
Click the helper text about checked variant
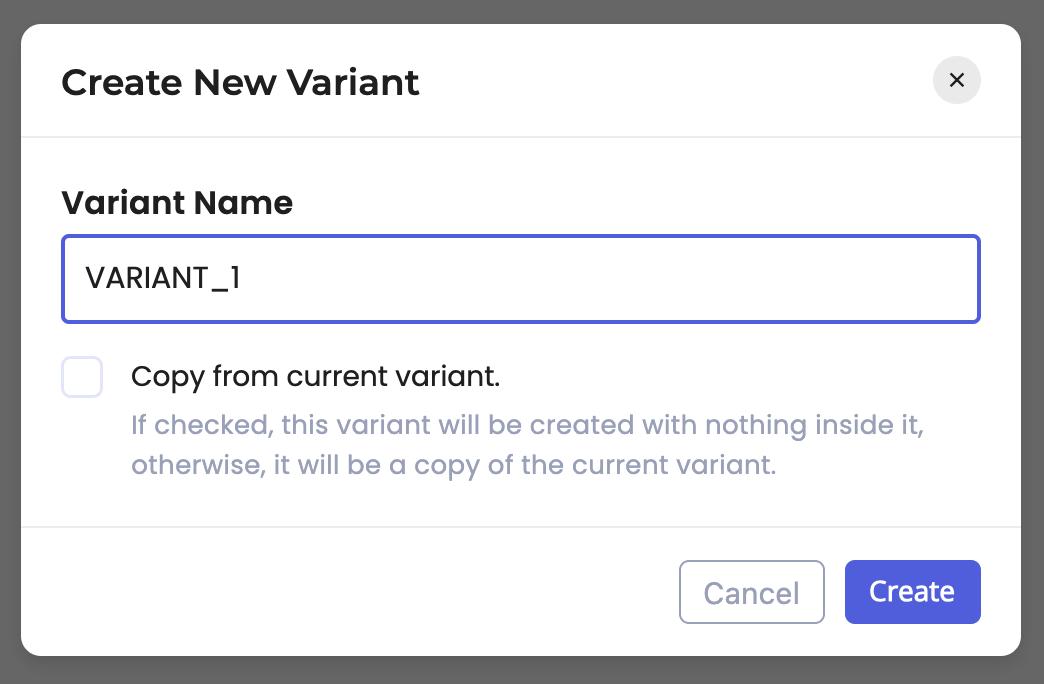[527, 445]
